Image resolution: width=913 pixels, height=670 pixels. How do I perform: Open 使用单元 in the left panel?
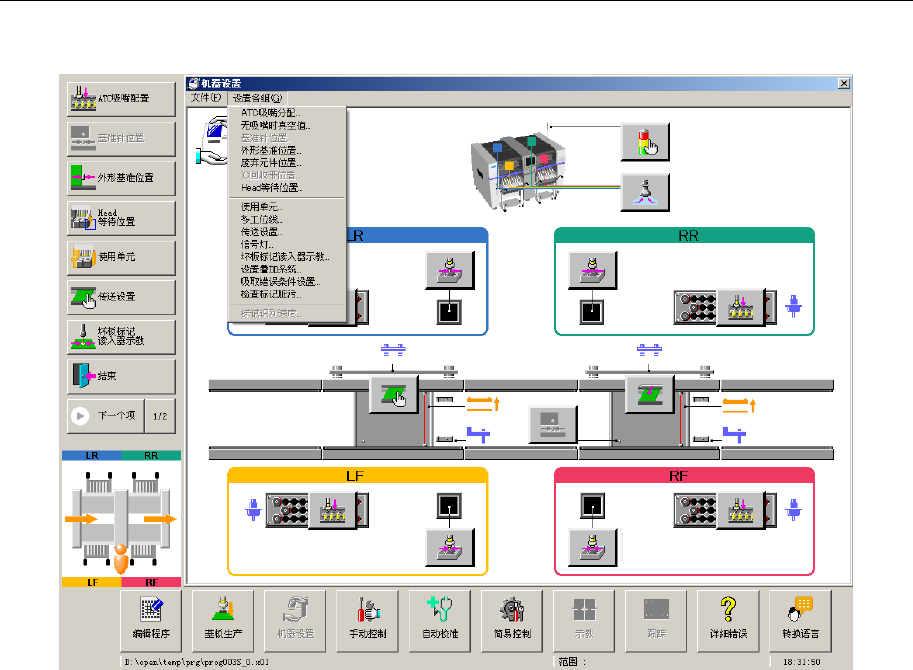click(x=121, y=257)
